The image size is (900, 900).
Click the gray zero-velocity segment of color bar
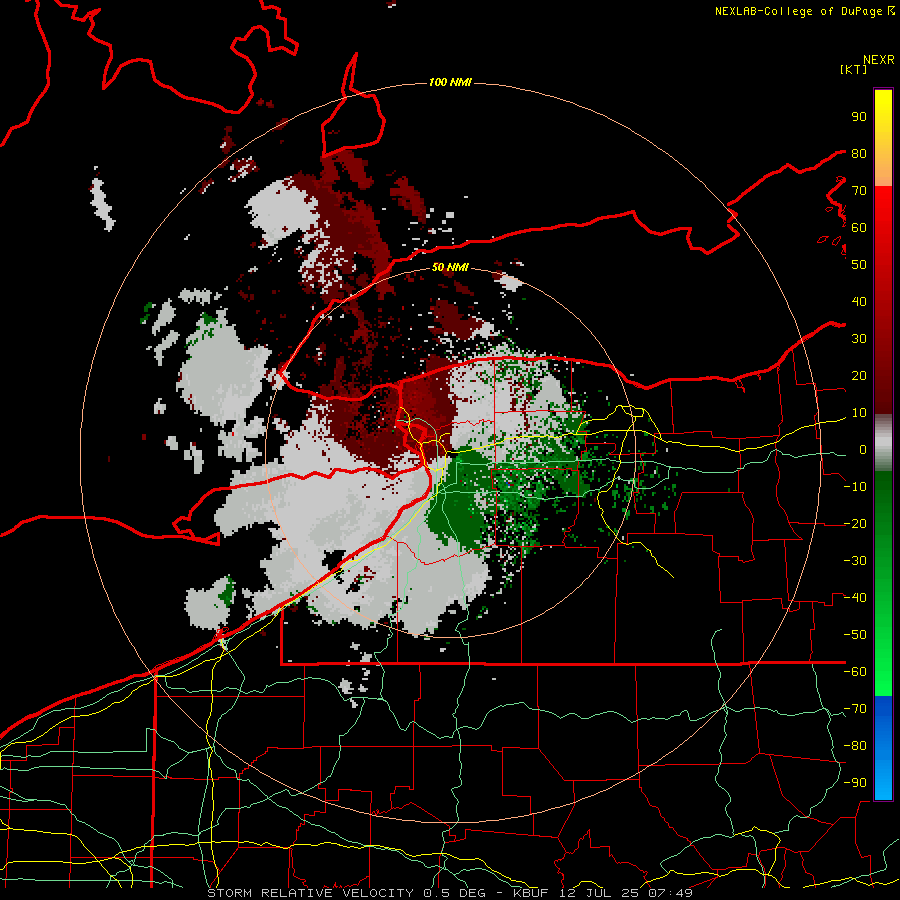click(x=883, y=443)
